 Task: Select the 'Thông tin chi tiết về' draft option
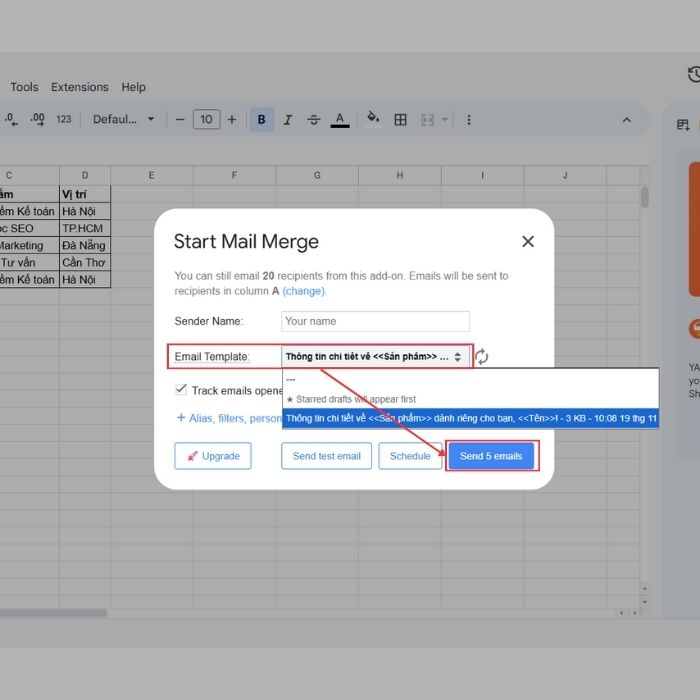(471, 418)
